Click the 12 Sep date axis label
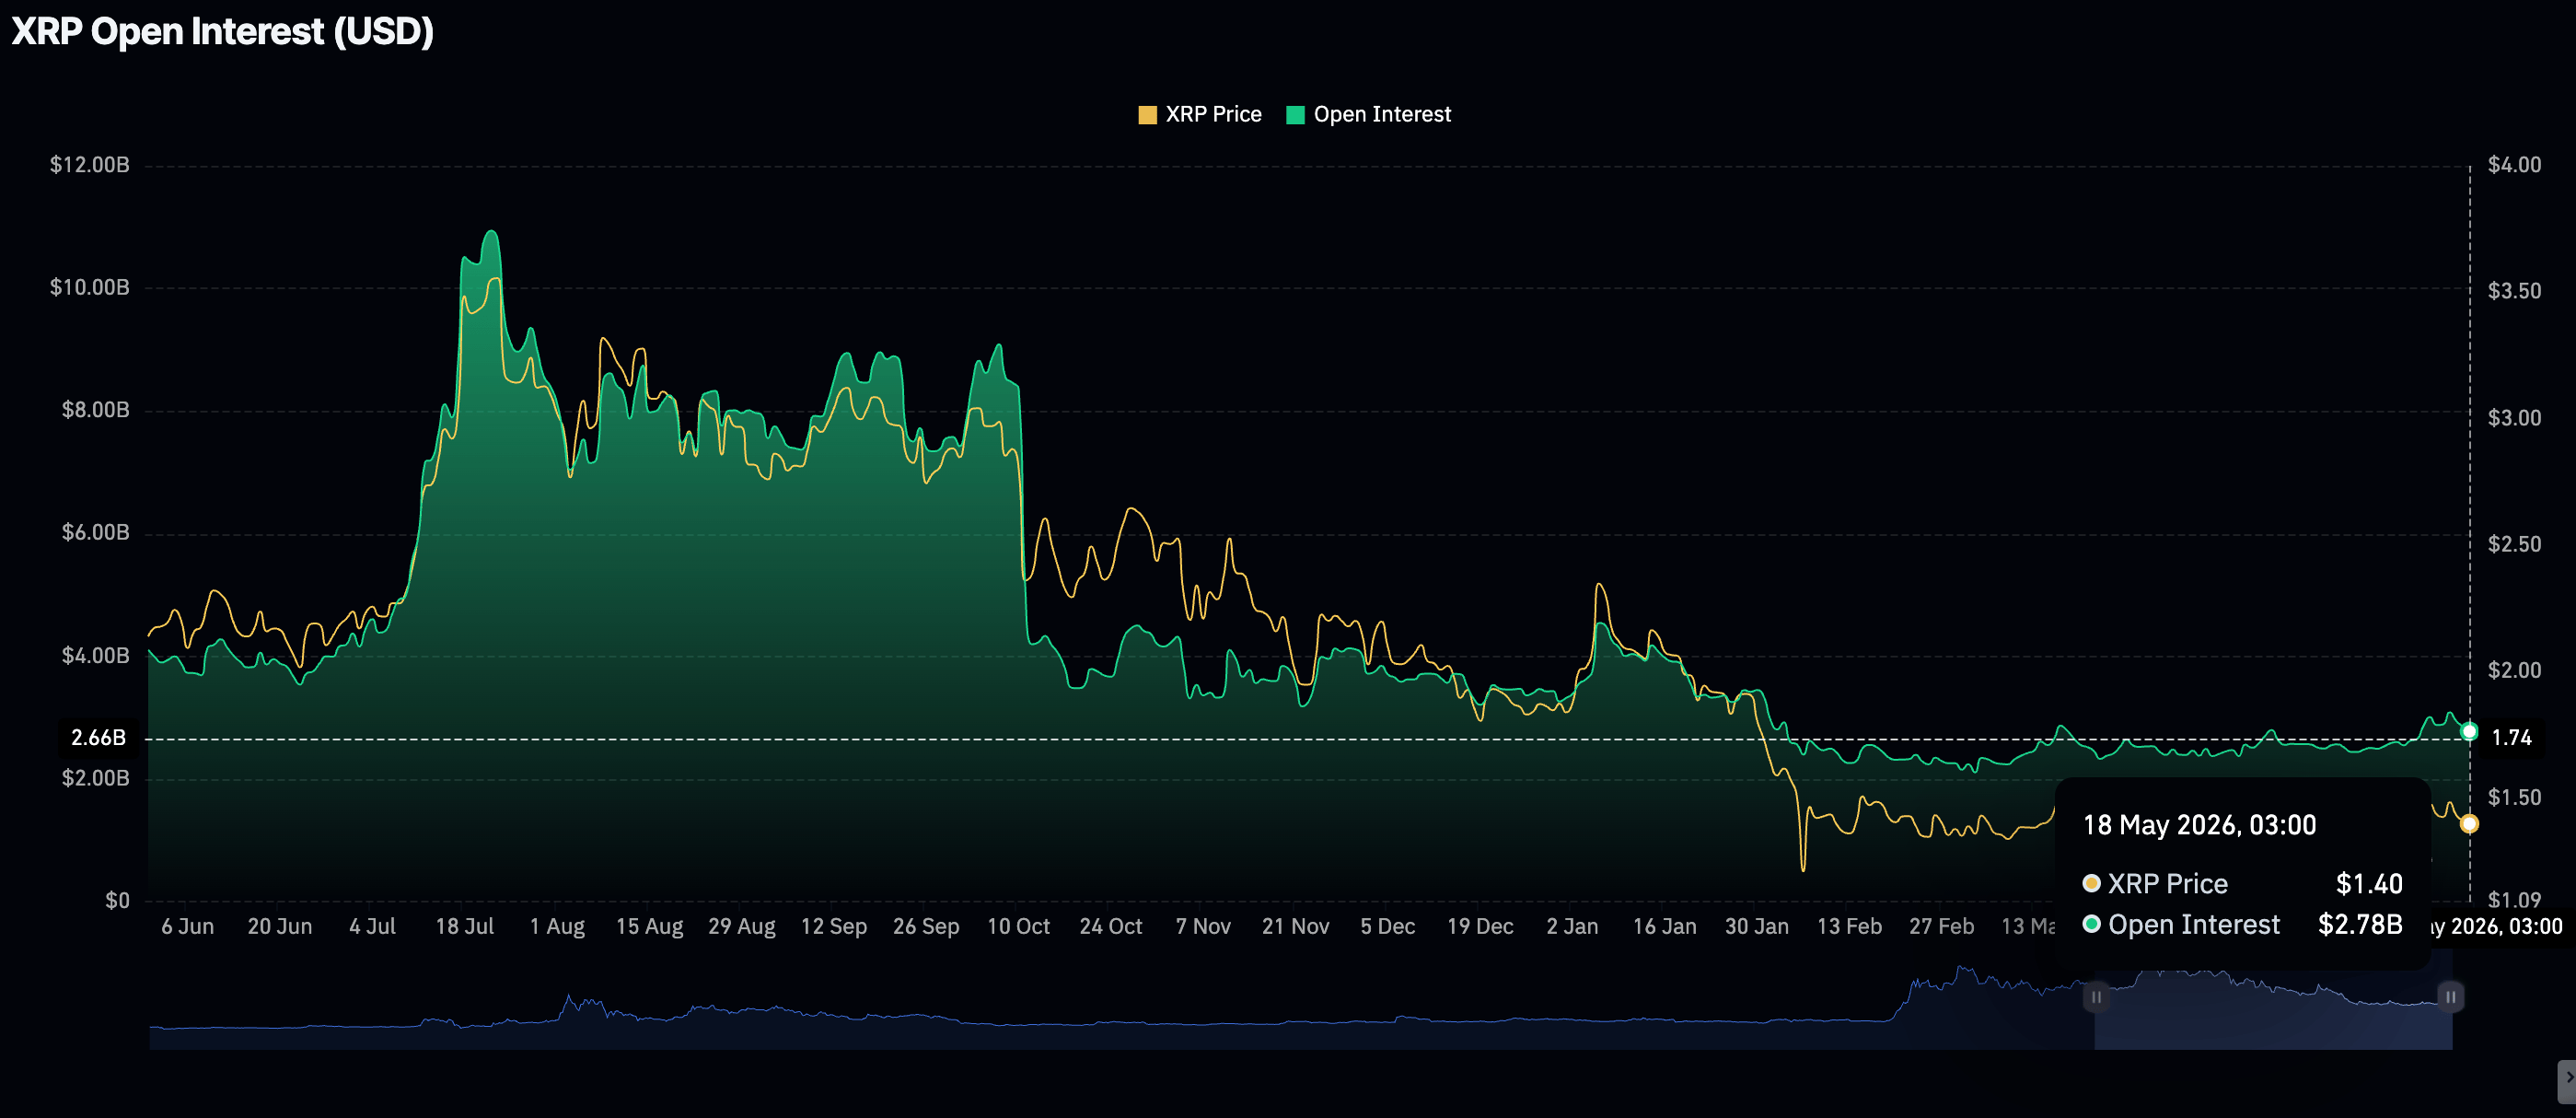Screen dimensions: 2576x1118 [834, 927]
